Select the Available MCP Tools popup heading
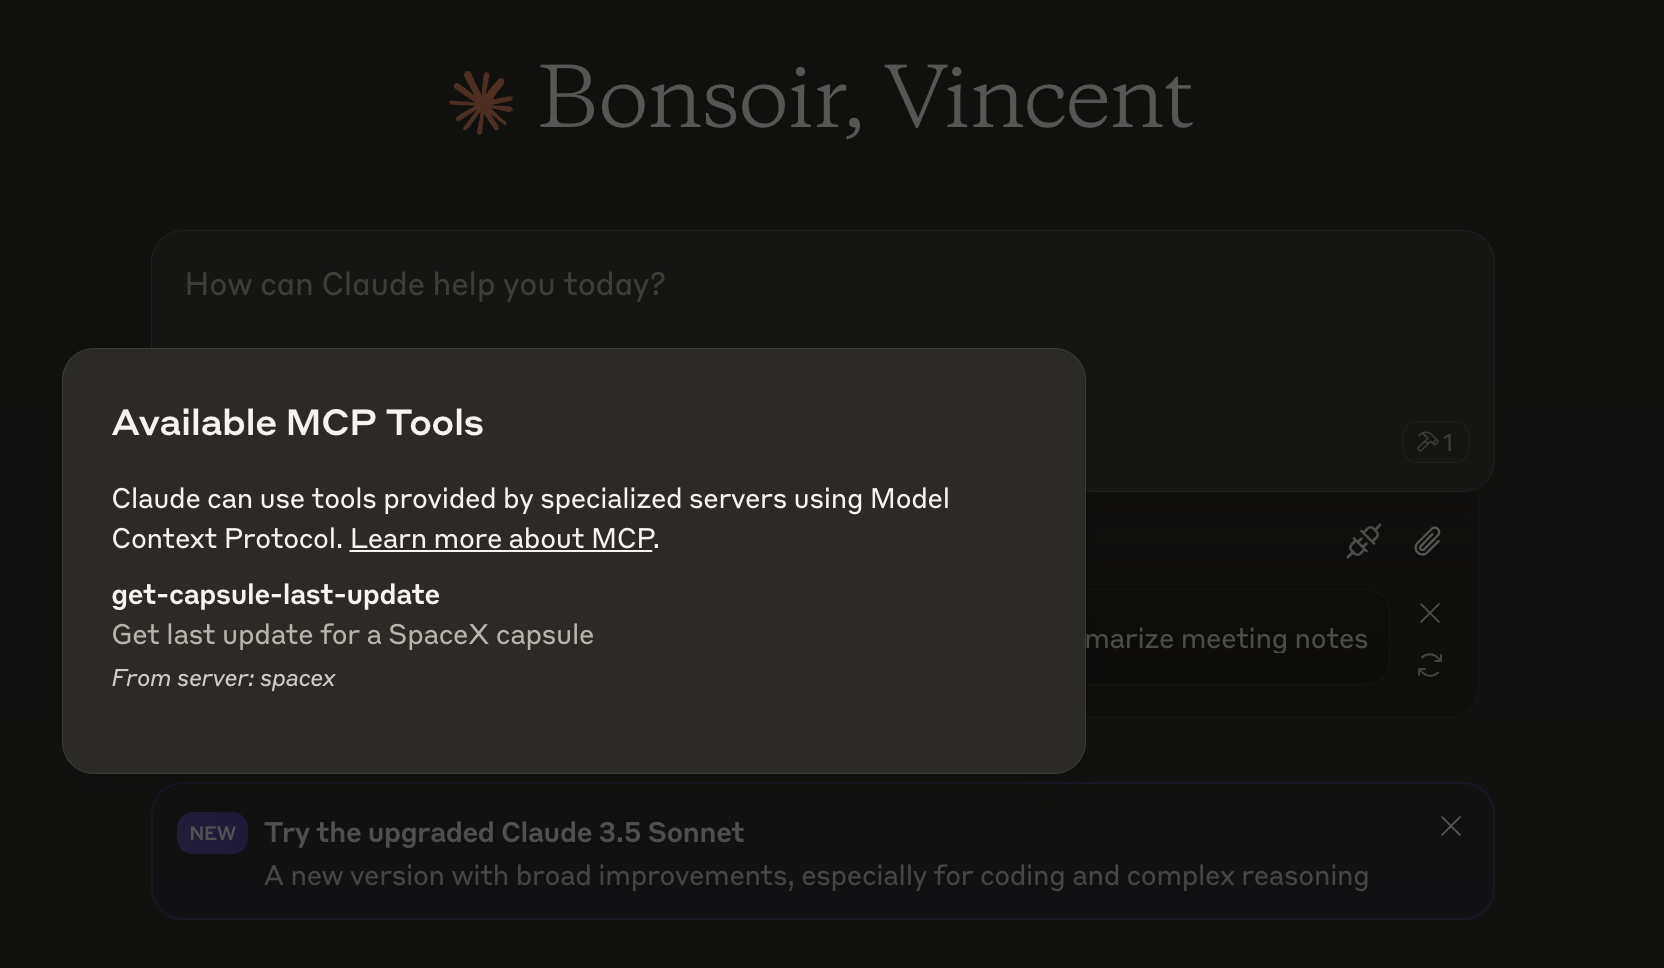Screen dimensions: 1664x968 (x=297, y=422)
